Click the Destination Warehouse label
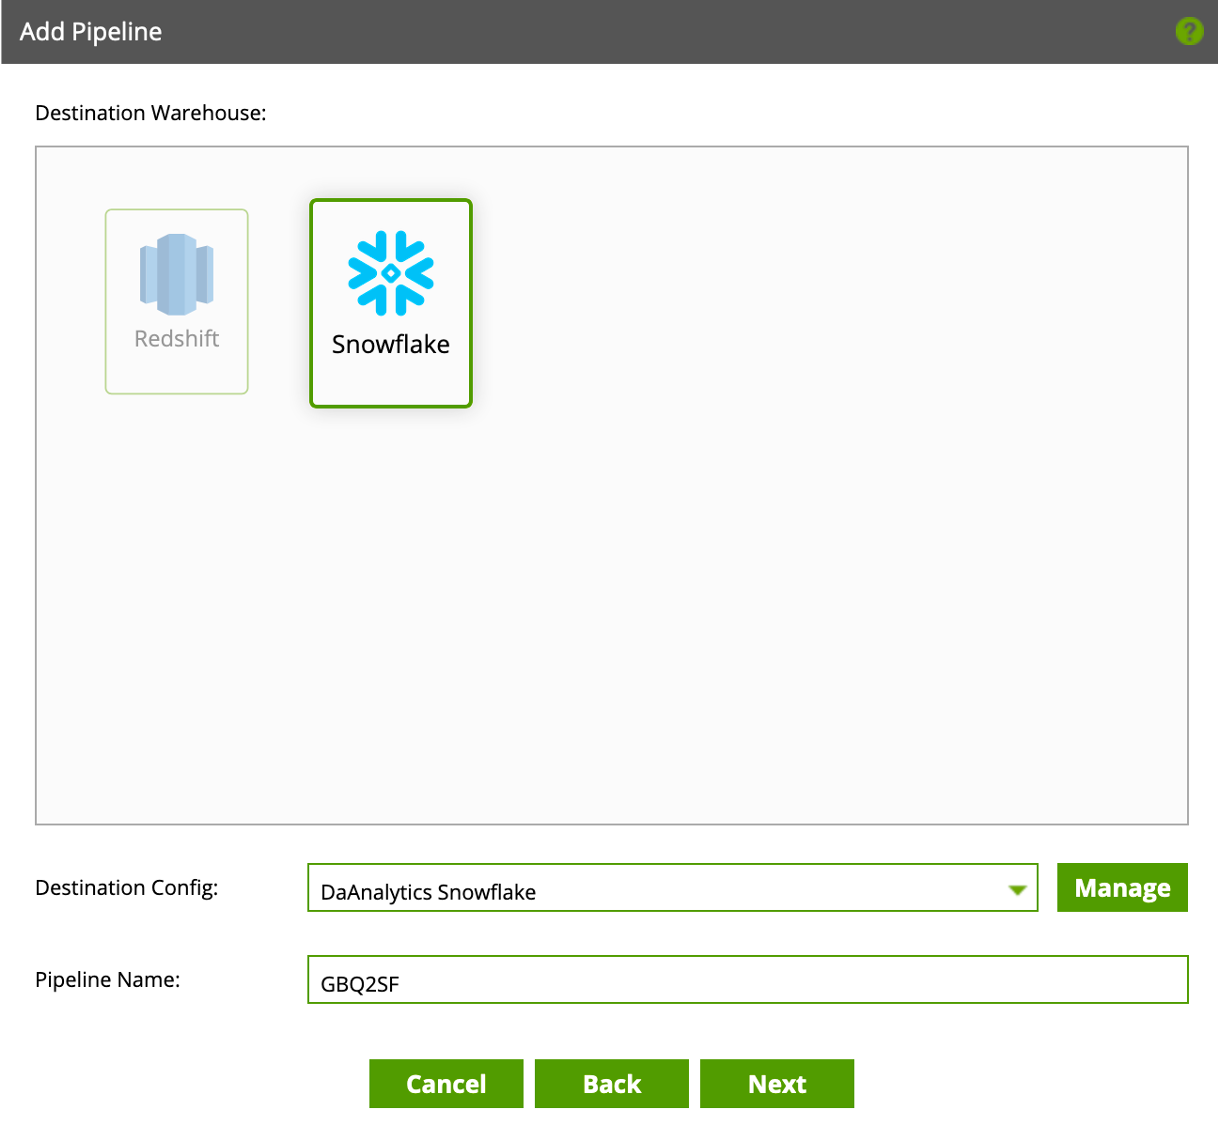This screenshot has width=1218, height=1125. point(151,113)
